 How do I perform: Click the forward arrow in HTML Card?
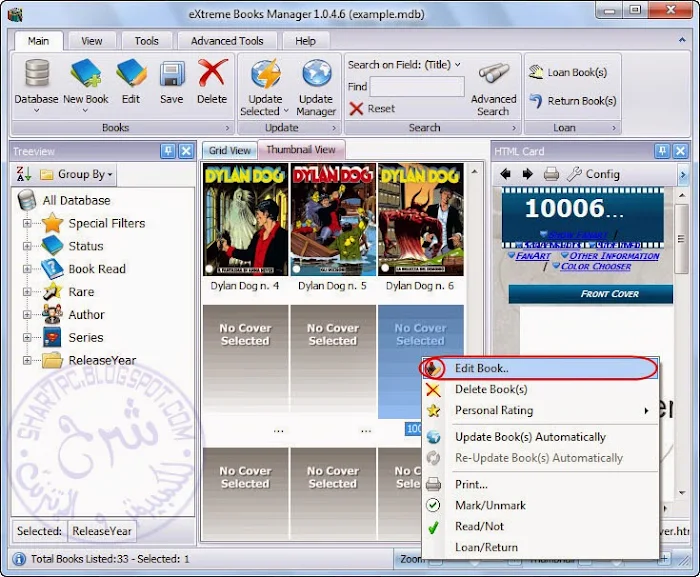pos(528,174)
